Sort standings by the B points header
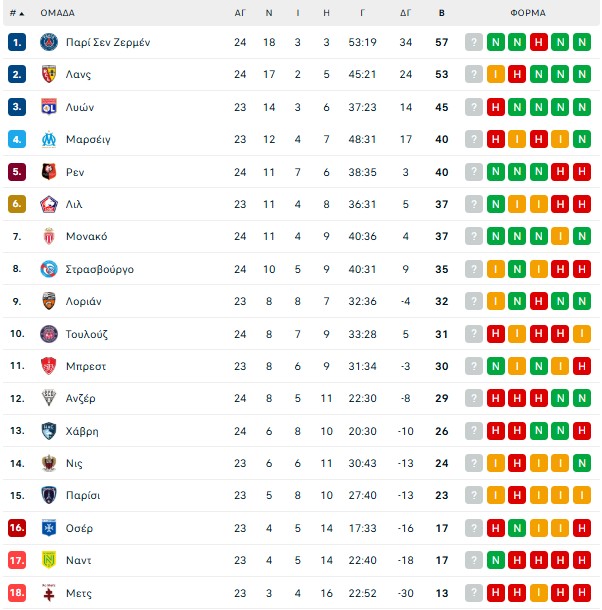 [442, 13]
